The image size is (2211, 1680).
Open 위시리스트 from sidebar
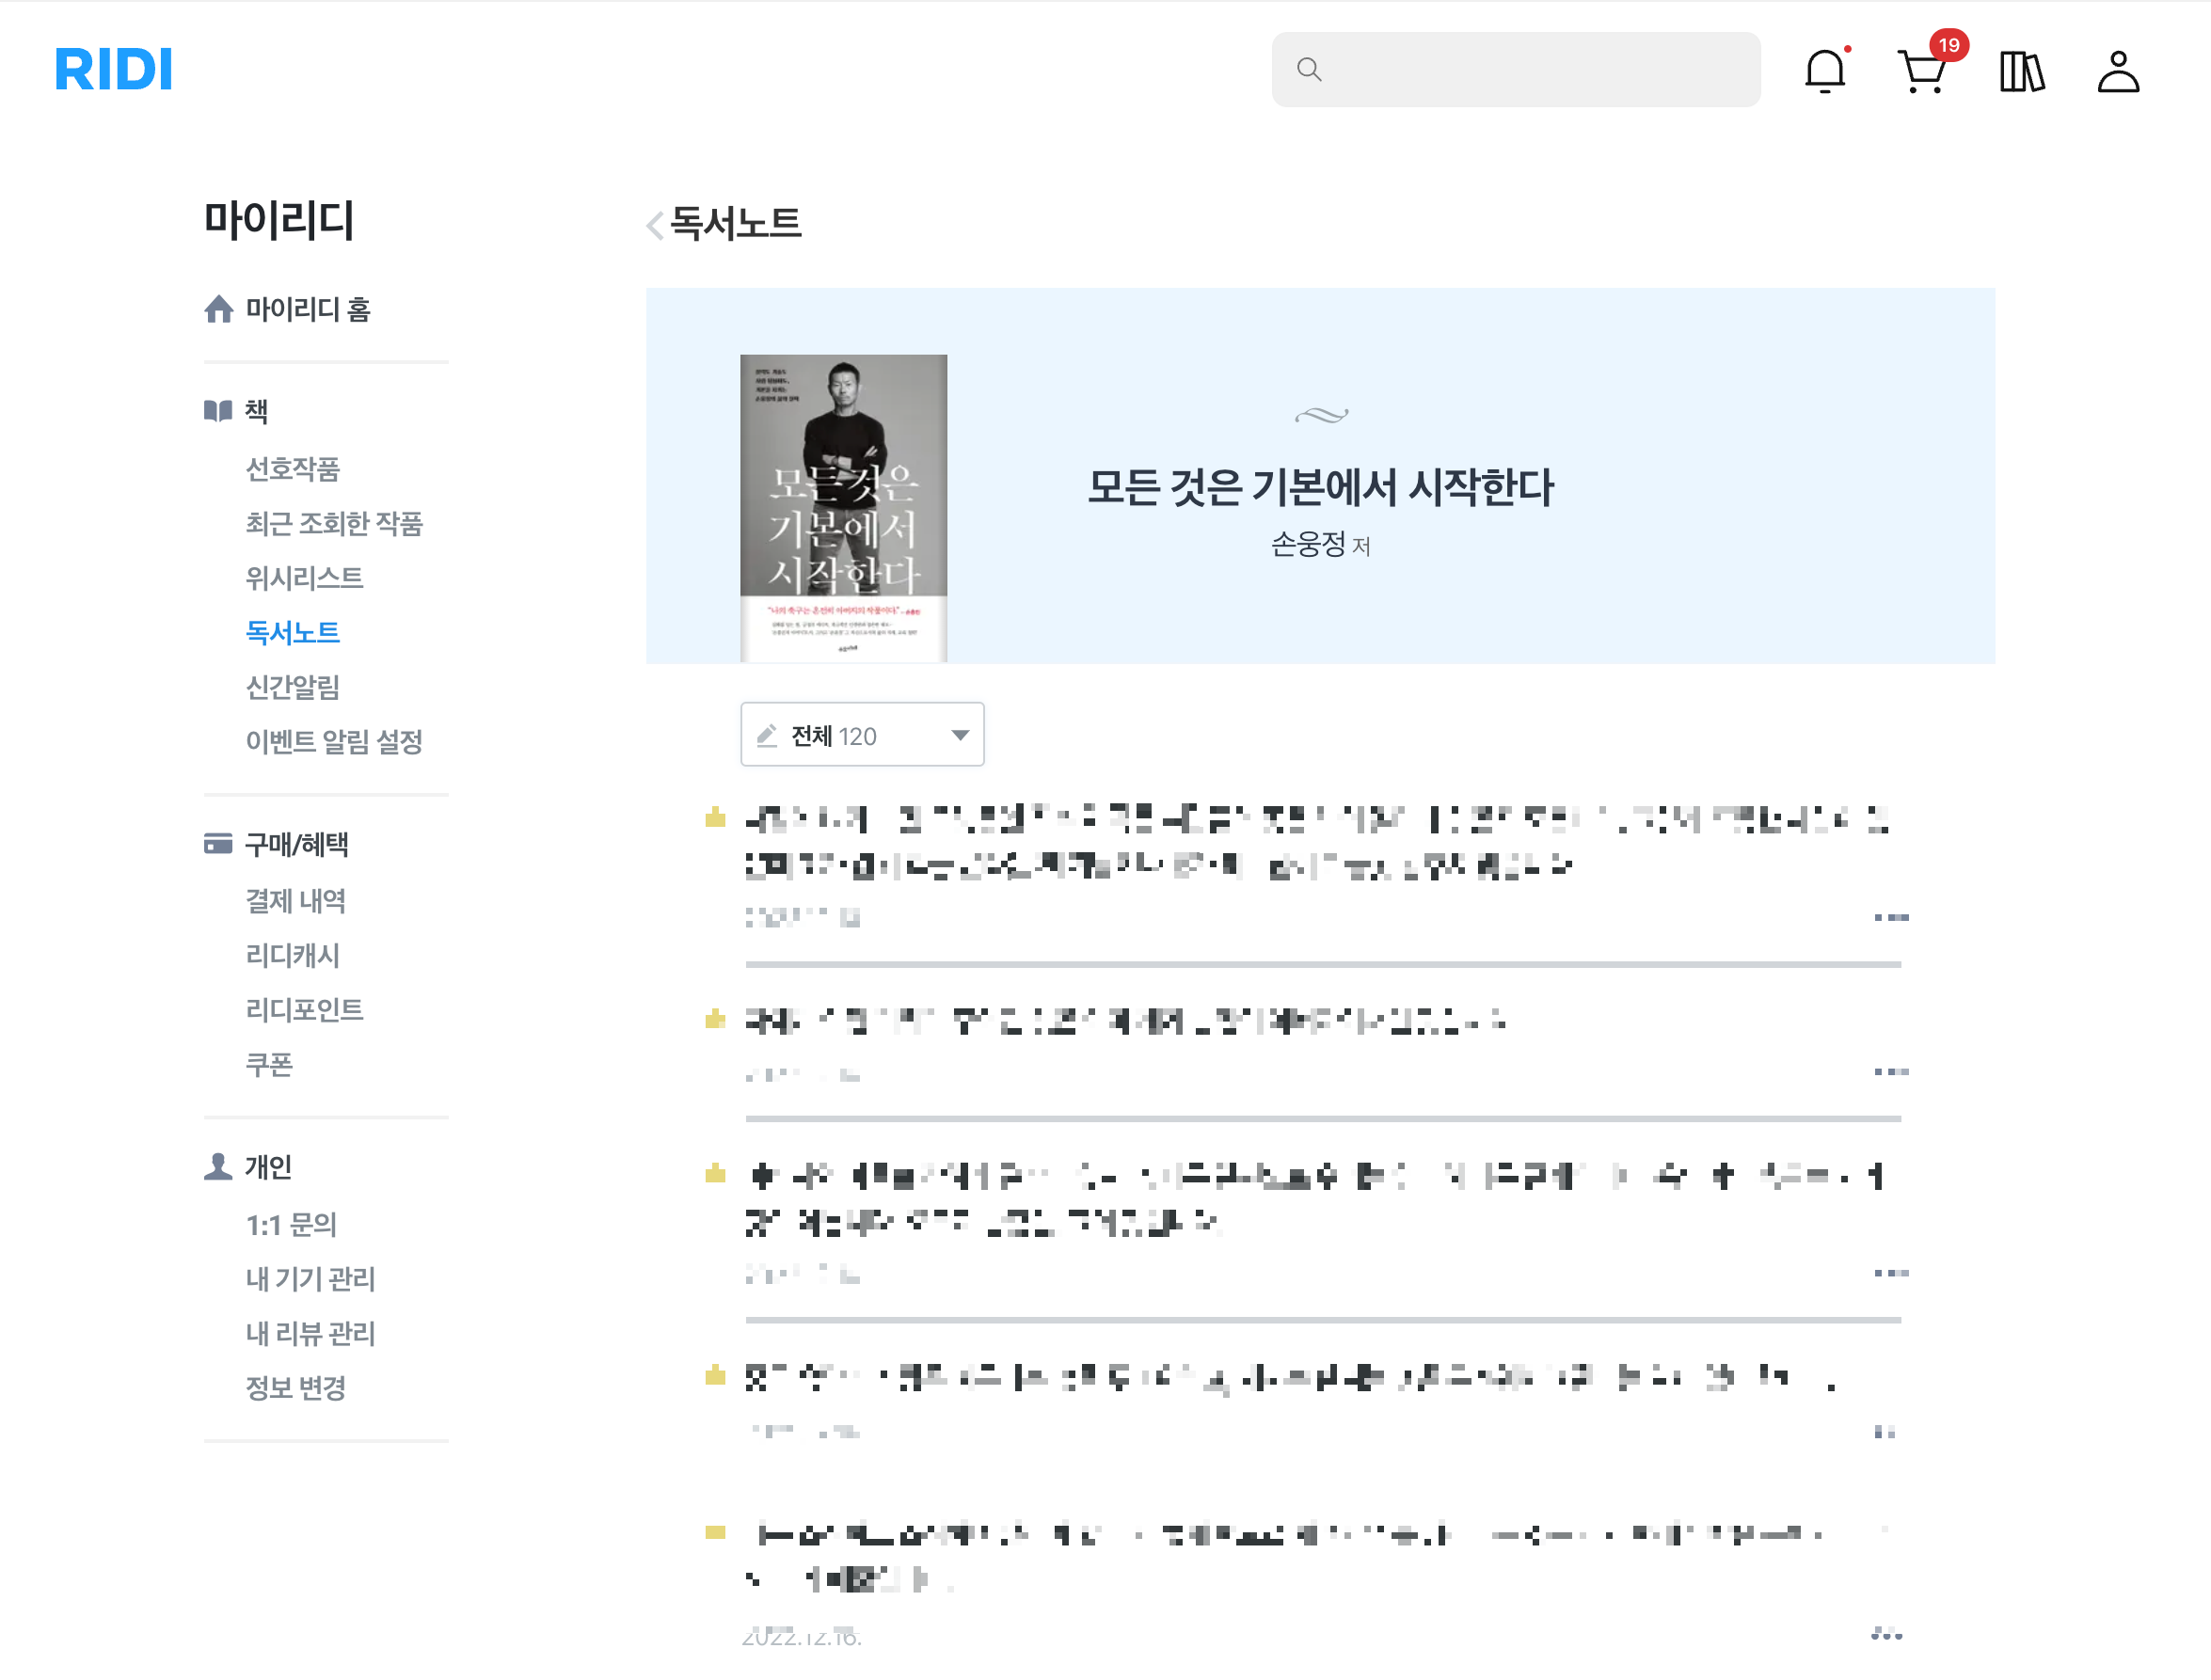point(304,578)
